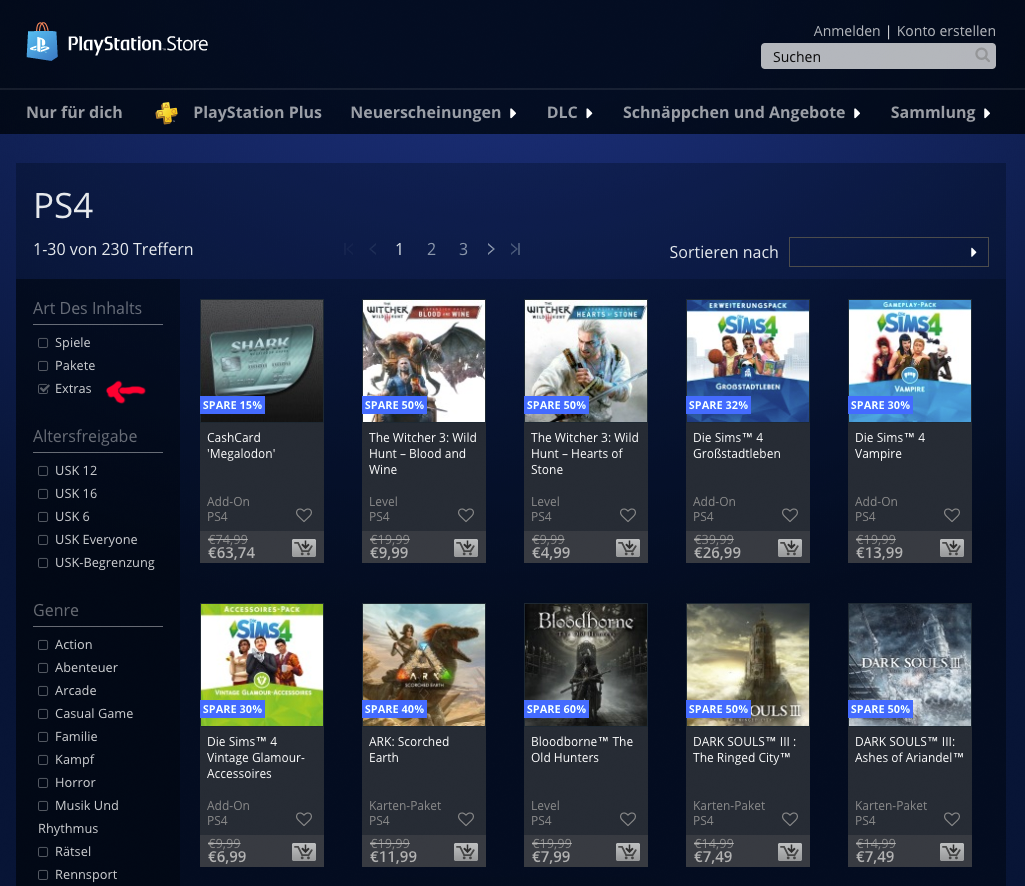Open the CashCard 'Megalodon' title

241,445
